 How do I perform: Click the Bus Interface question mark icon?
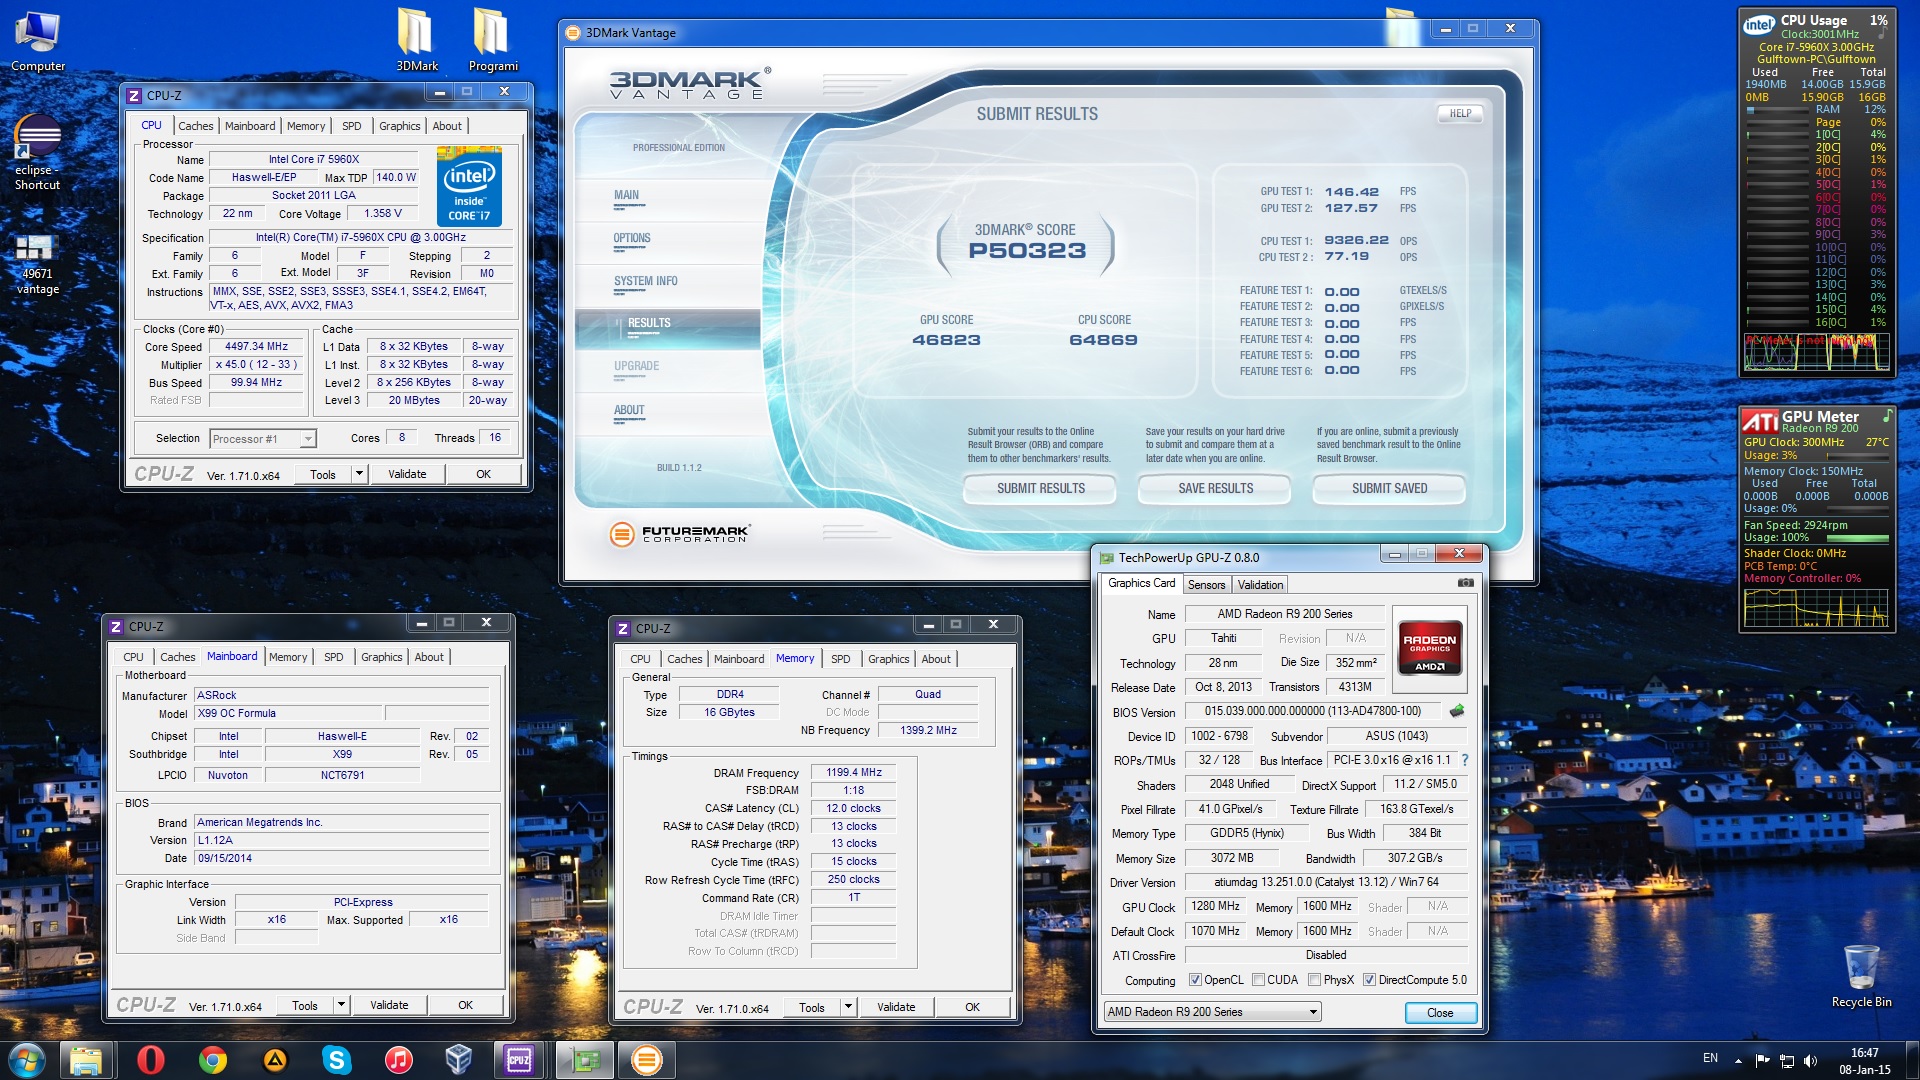coord(1465,761)
